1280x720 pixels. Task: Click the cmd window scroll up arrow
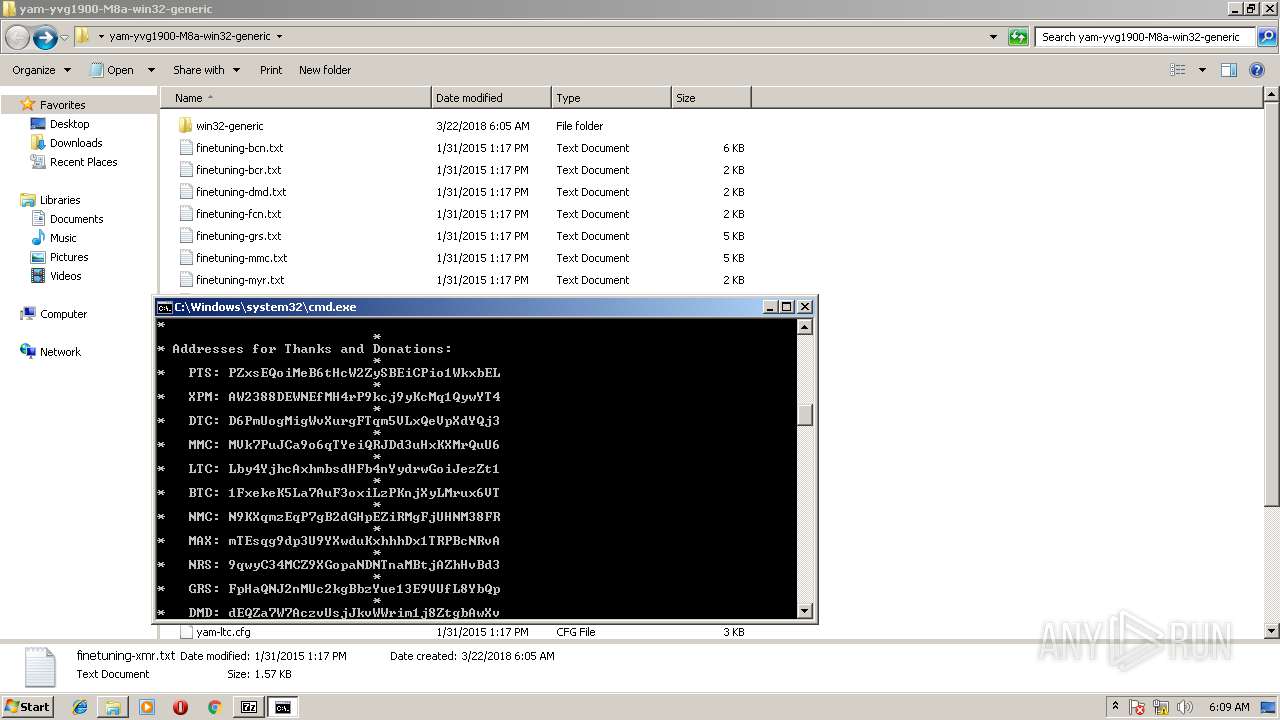coord(805,327)
